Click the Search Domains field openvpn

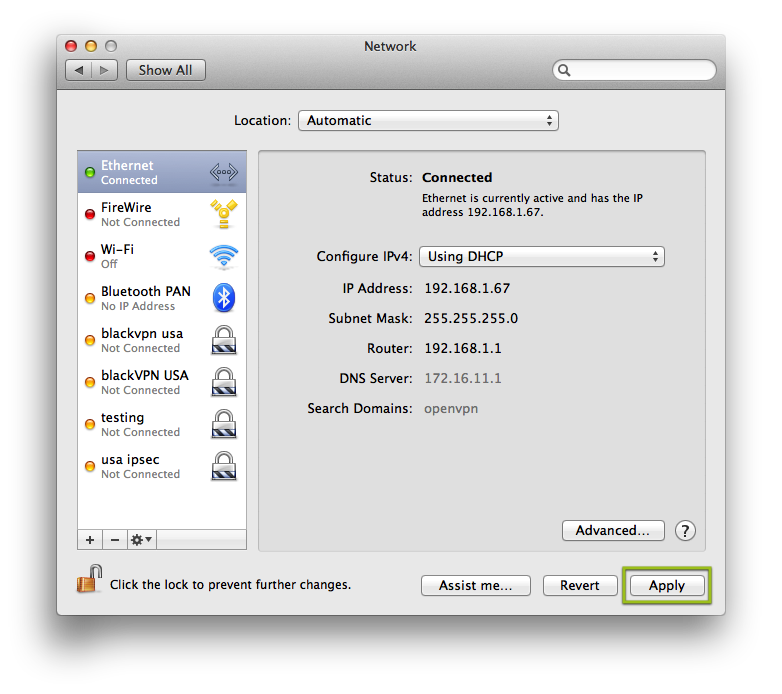pyautogui.click(x=451, y=409)
